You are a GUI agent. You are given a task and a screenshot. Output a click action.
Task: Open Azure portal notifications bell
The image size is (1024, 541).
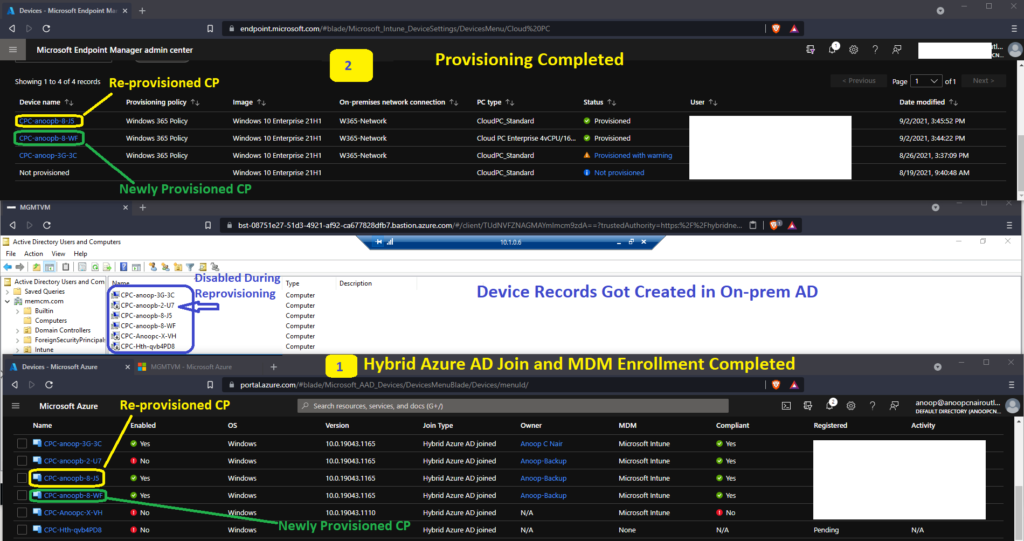tap(830, 405)
